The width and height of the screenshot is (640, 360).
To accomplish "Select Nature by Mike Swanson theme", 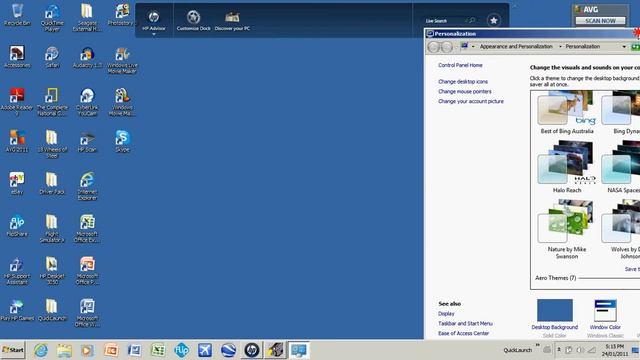I will point(567,229).
